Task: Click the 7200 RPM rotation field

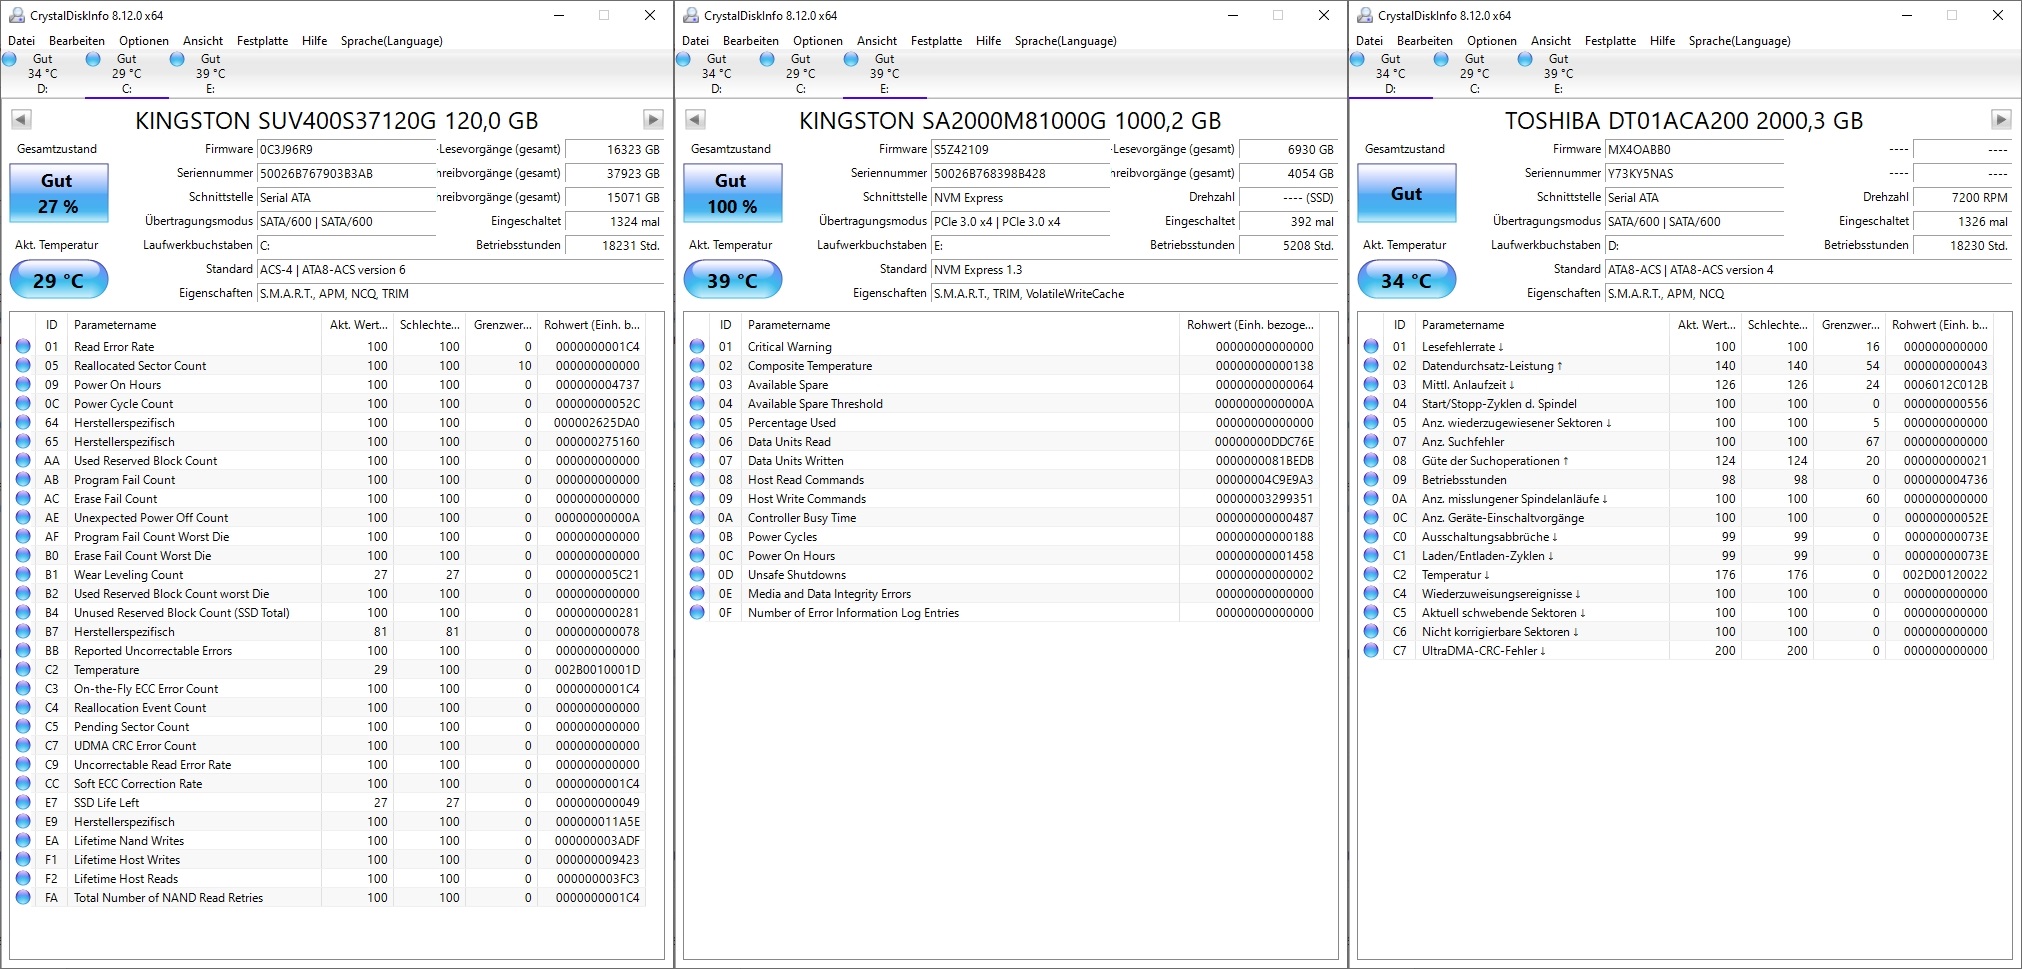Action: click(x=1962, y=198)
